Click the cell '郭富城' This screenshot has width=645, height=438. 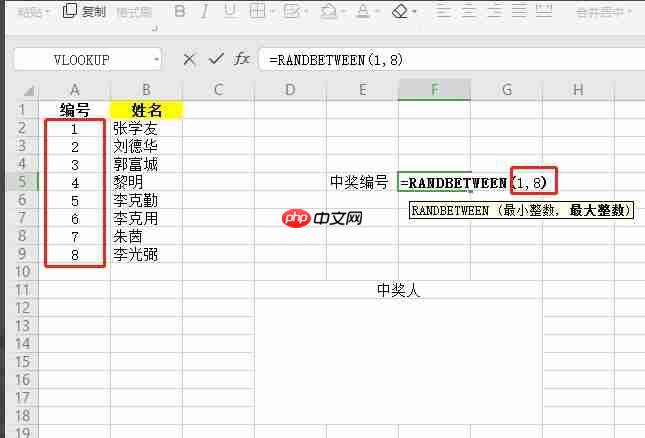pos(146,164)
